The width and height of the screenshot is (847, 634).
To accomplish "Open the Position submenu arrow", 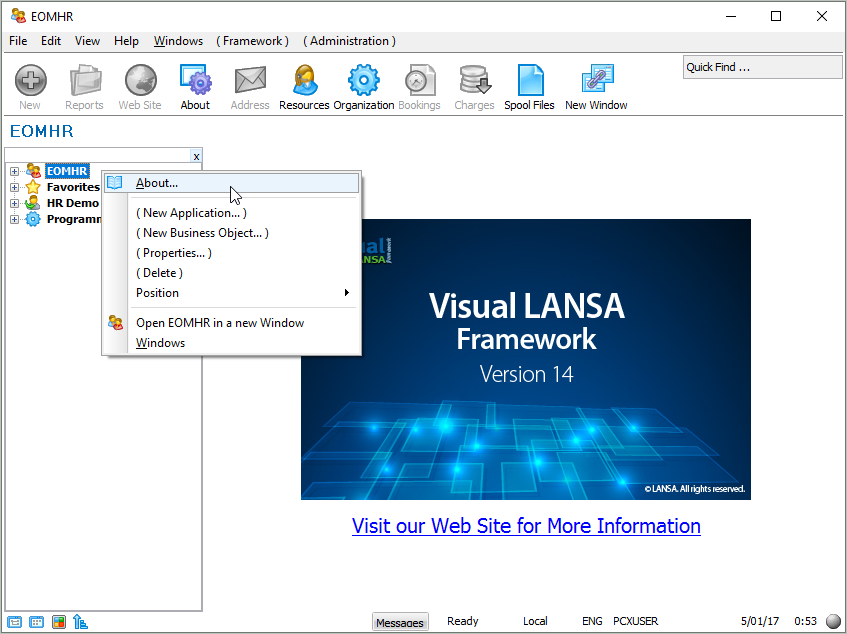I will coord(347,293).
